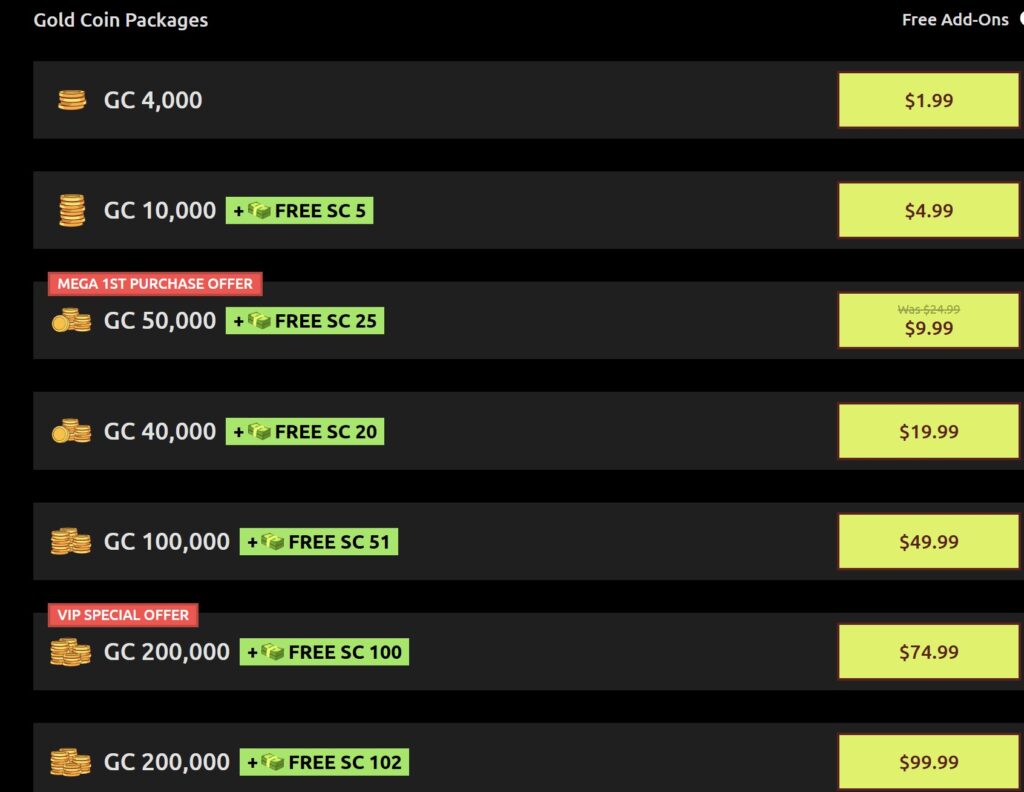This screenshot has width=1024, height=792.
Task: Purchase the $9.99 mega first offer
Action: (929, 320)
